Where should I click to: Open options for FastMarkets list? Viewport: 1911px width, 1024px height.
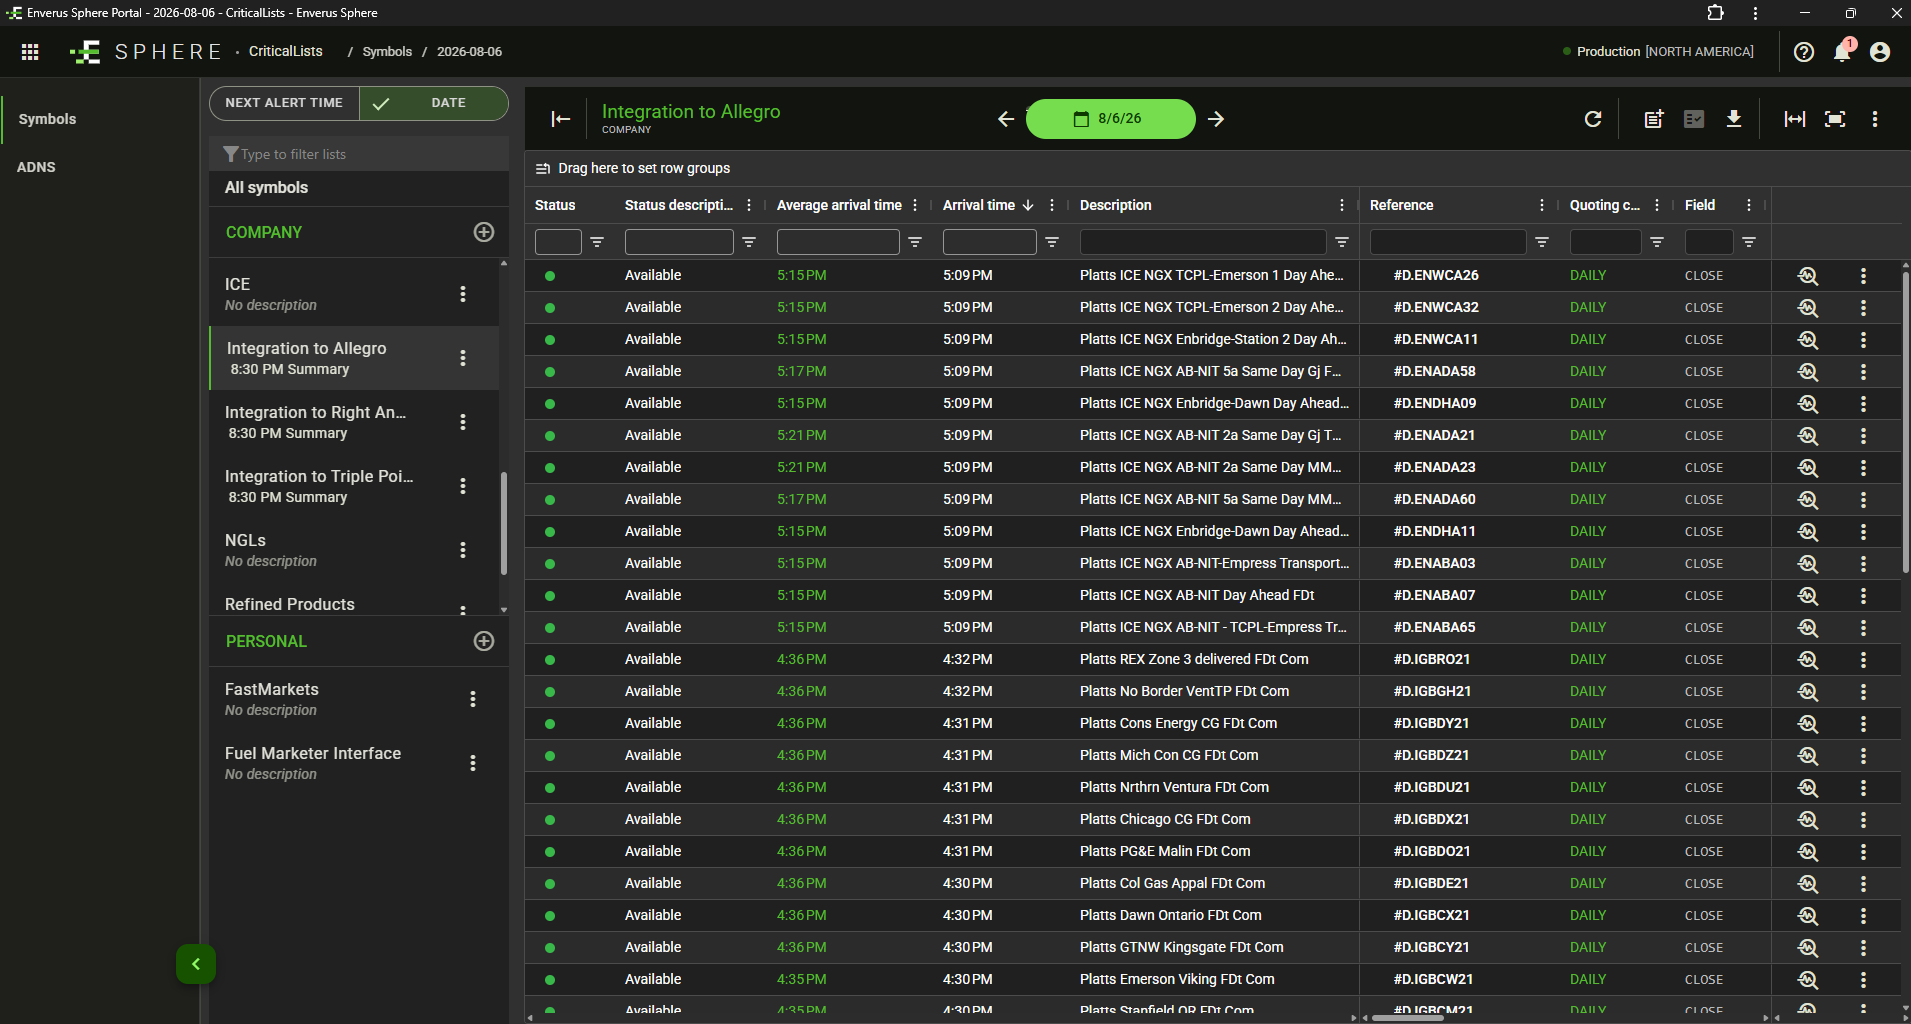pos(473,699)
